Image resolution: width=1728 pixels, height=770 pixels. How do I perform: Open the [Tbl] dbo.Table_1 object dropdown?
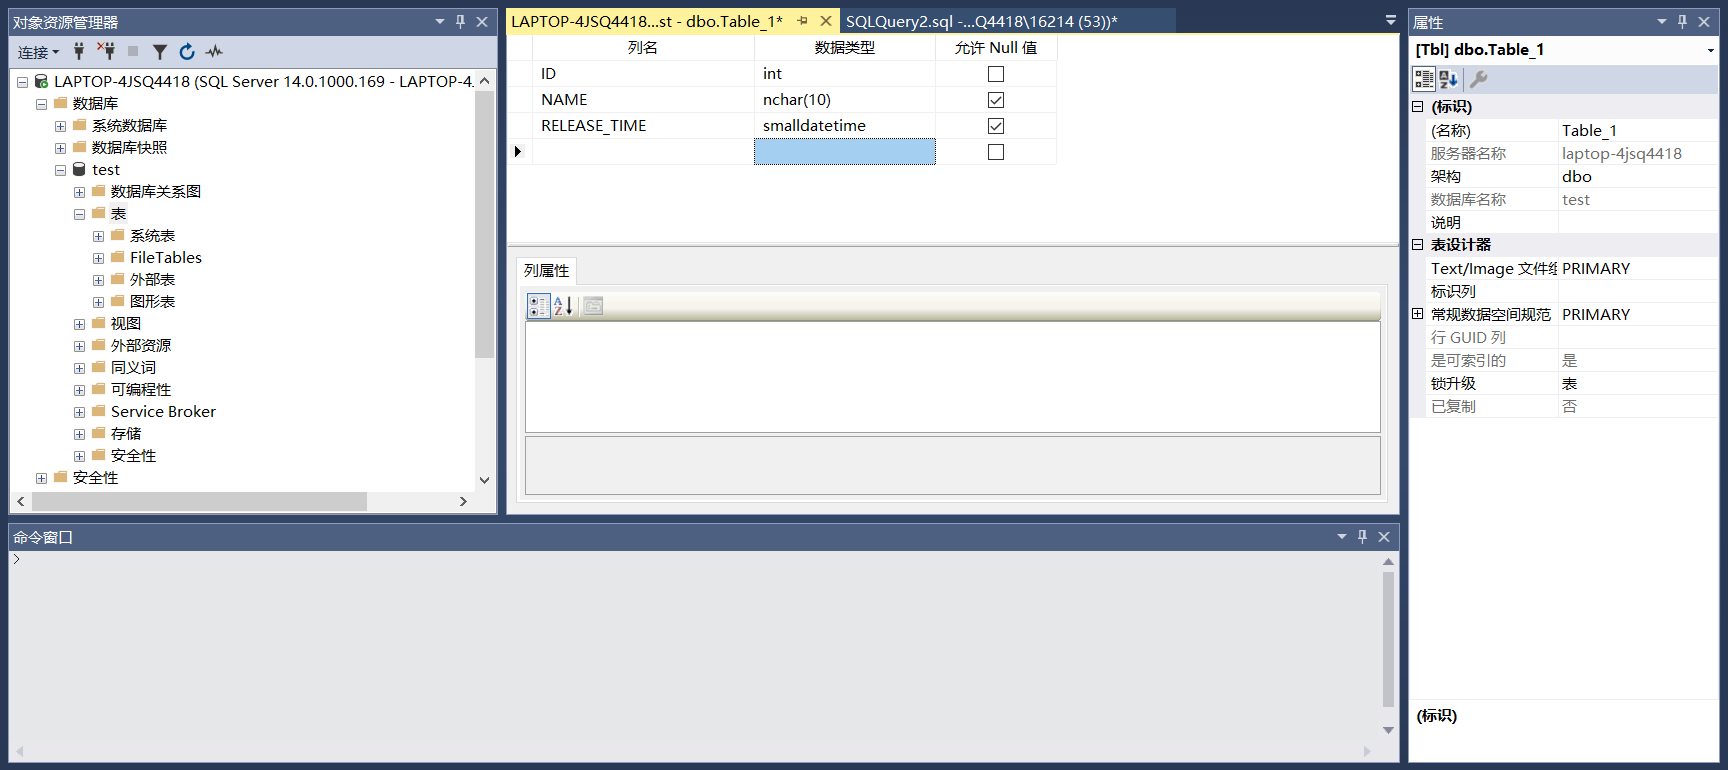tap(1710, 50)
